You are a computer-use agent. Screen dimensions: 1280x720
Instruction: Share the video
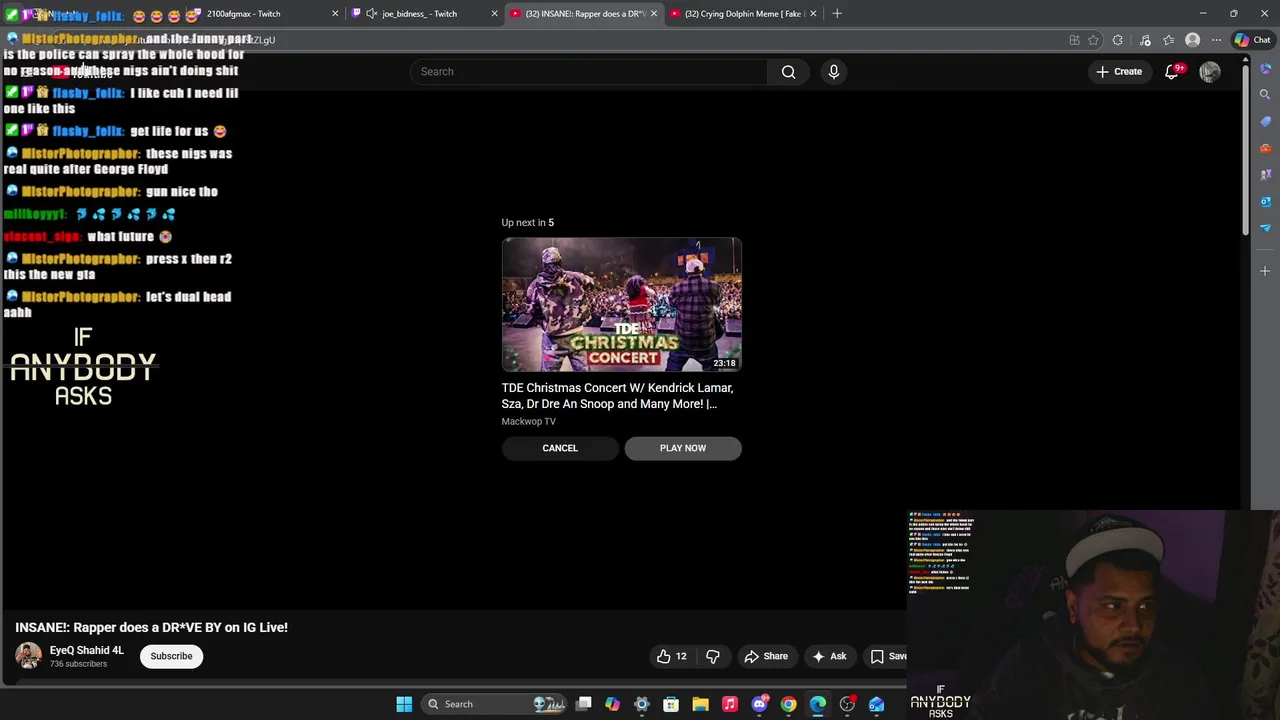(766, 656)
